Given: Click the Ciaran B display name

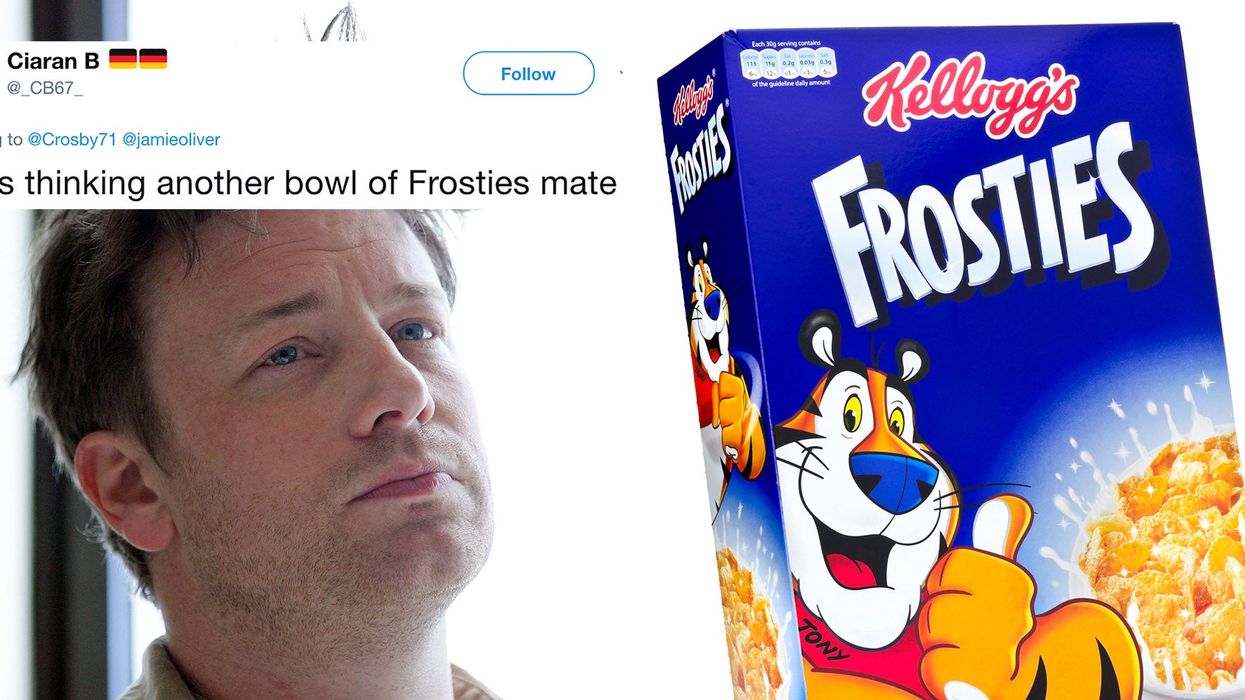Looking at the screenshot, I should (x=52, y=61).
